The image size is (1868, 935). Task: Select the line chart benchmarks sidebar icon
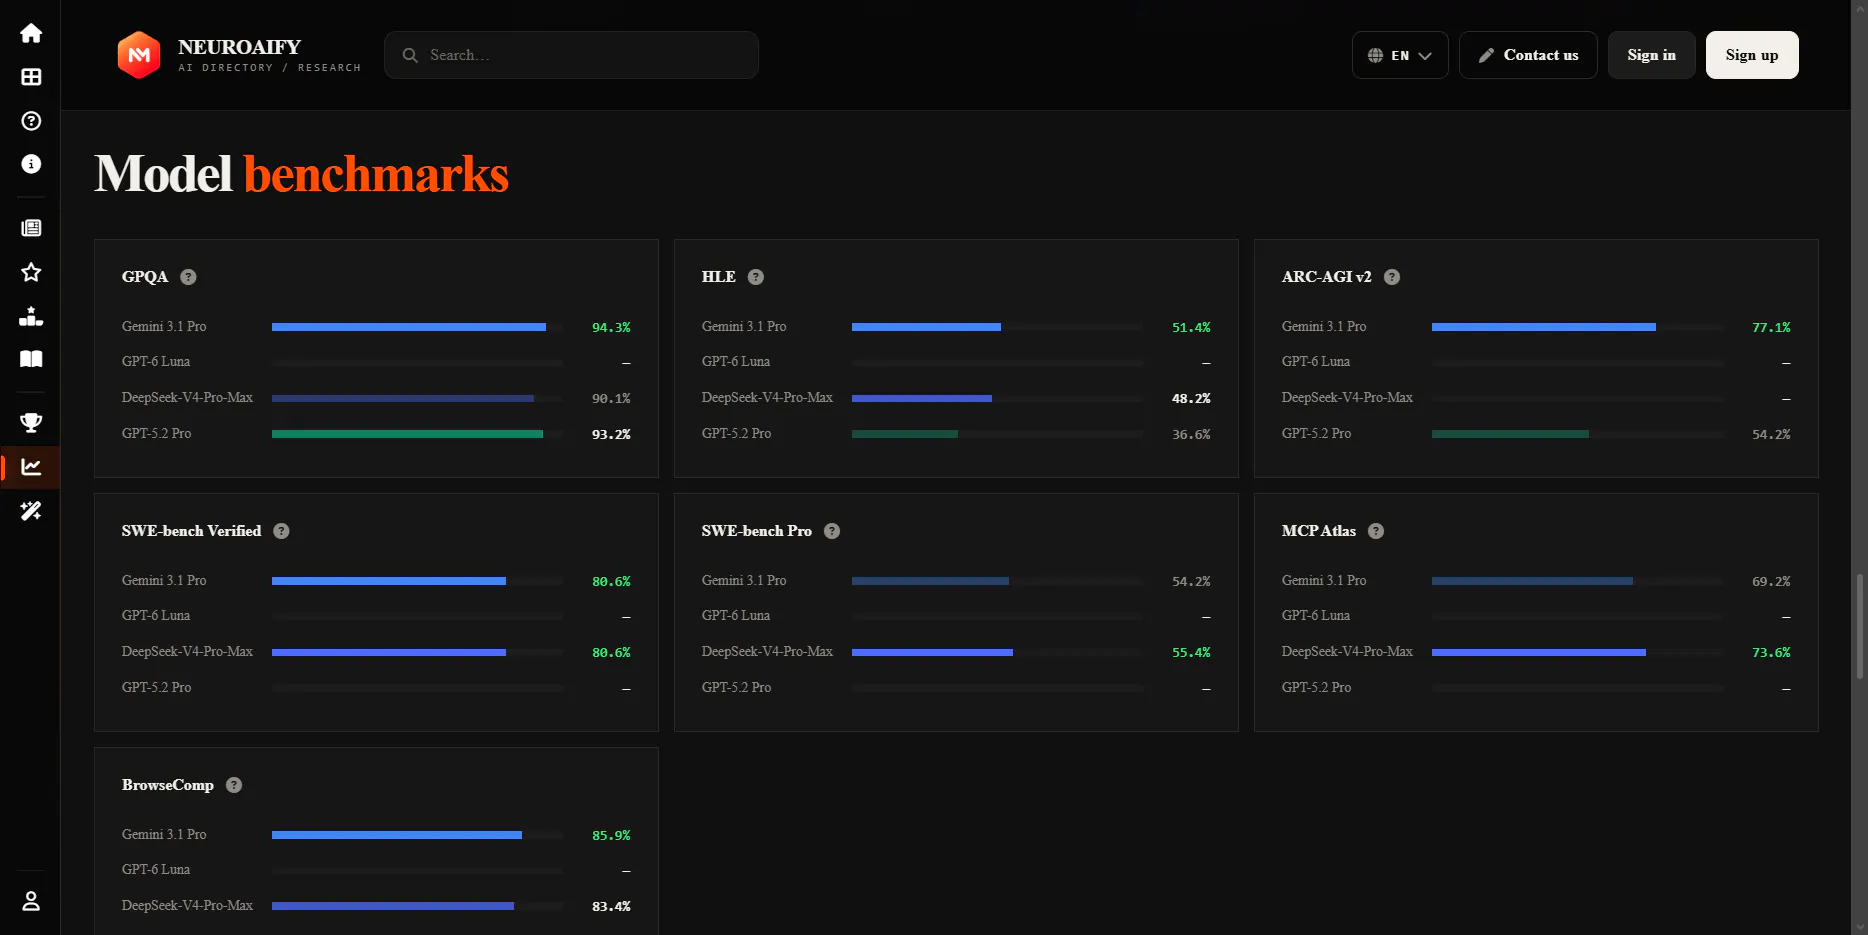[x=31, y=467]
